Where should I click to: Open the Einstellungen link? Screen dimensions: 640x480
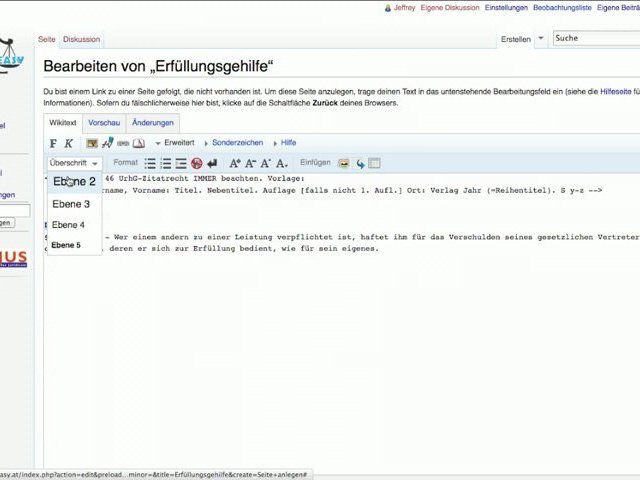pos(506,7)
